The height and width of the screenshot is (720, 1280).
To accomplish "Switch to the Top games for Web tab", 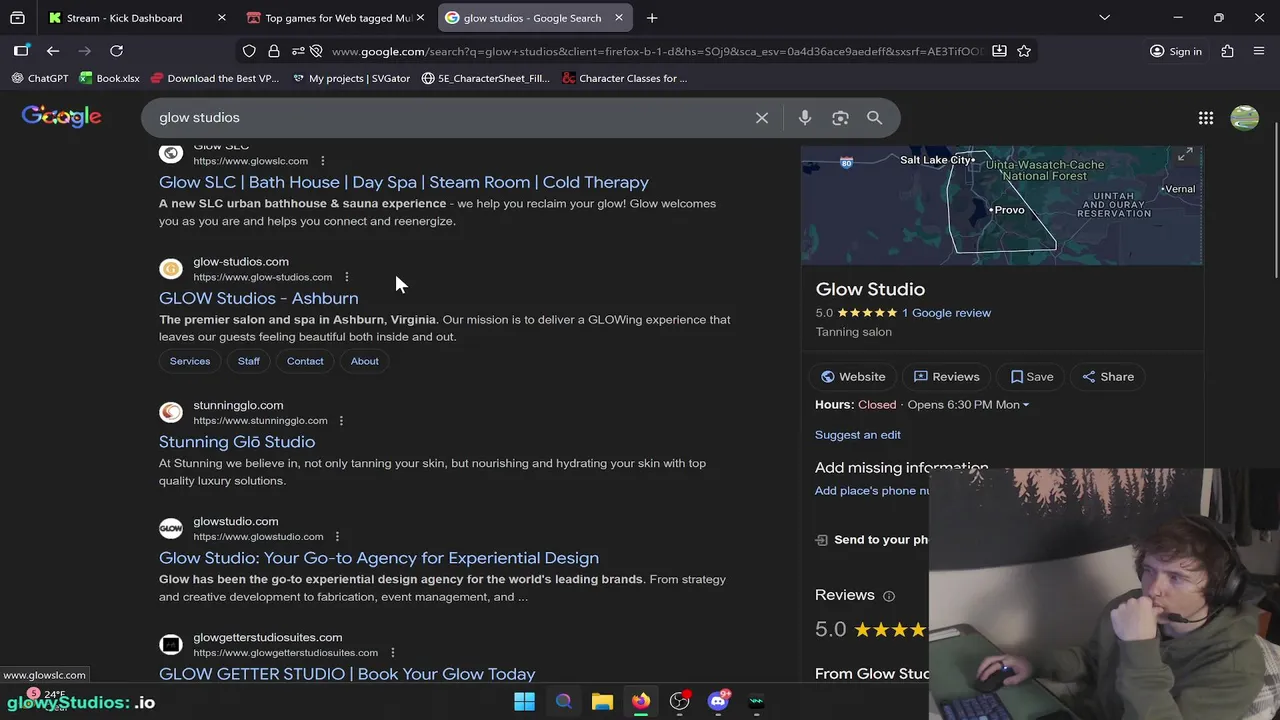I will tap(338, 18).
